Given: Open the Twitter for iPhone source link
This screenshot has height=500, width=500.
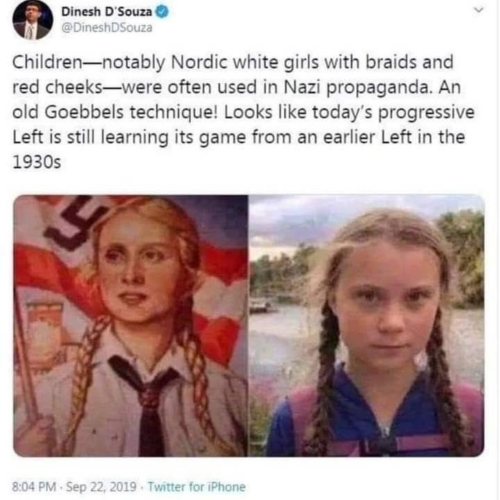Looking at the screenshot, I should (x=197, y=487).
